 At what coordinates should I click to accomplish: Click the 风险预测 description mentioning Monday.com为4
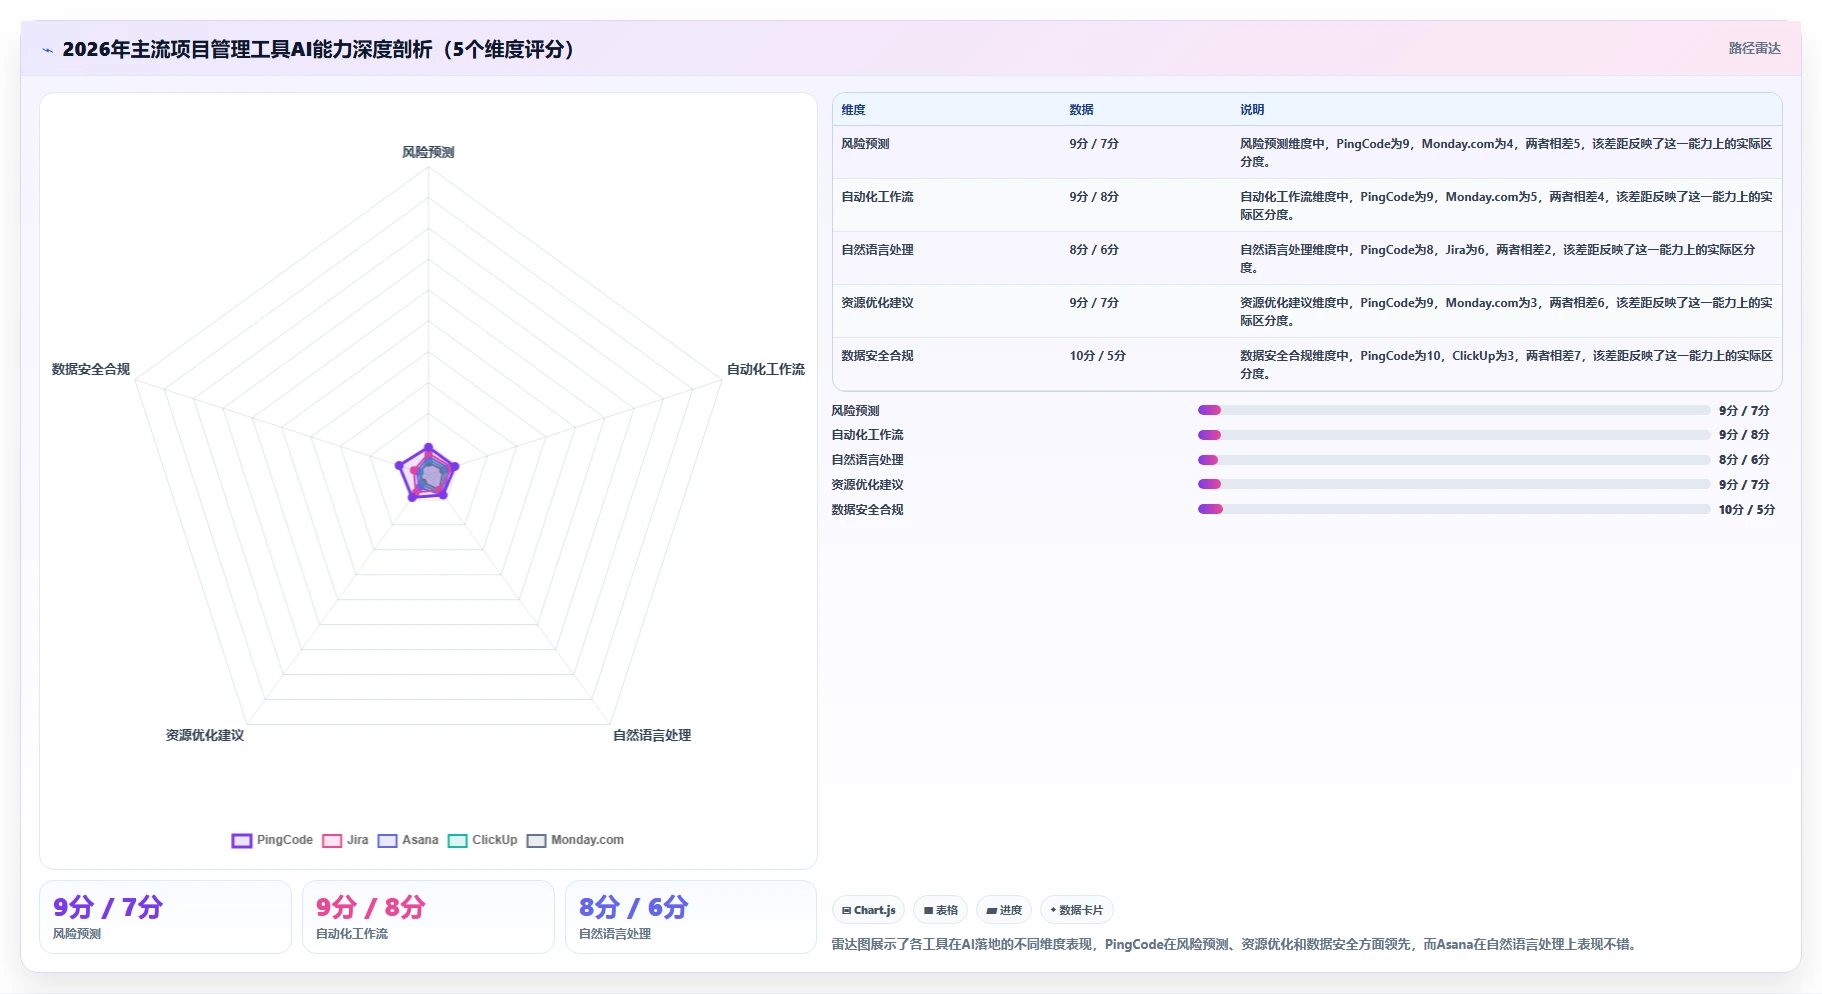point(1506,153)
